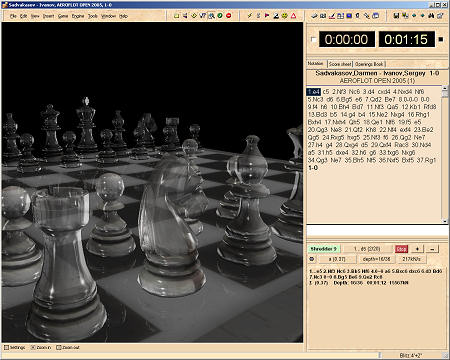Switch to the Openings Book tab
The image size is (450, 360).
click(x=369, y=64)
